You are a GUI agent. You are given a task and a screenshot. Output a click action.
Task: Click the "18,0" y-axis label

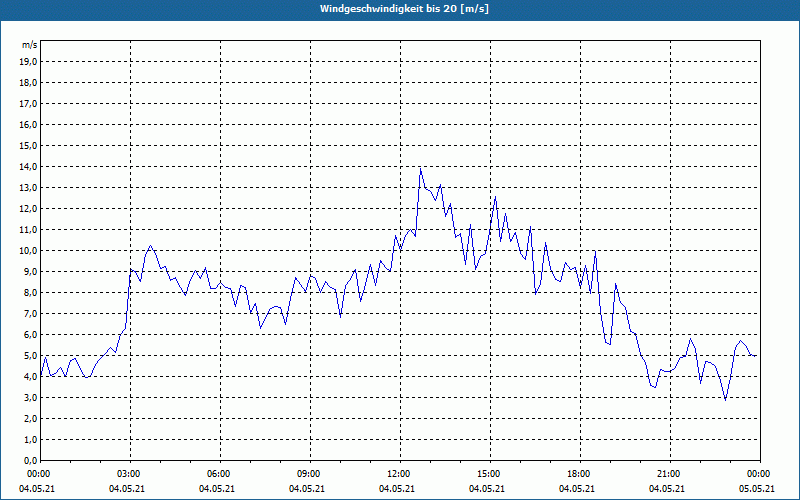29,83
